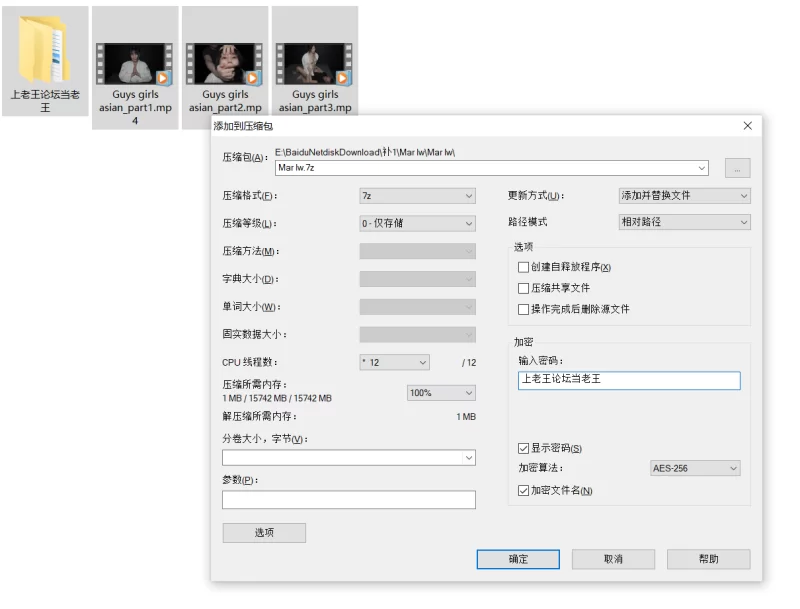Click the 帮助 help button
Image resolution: width=800 pixels, height=609 pixels.
(x=708, y=559)
